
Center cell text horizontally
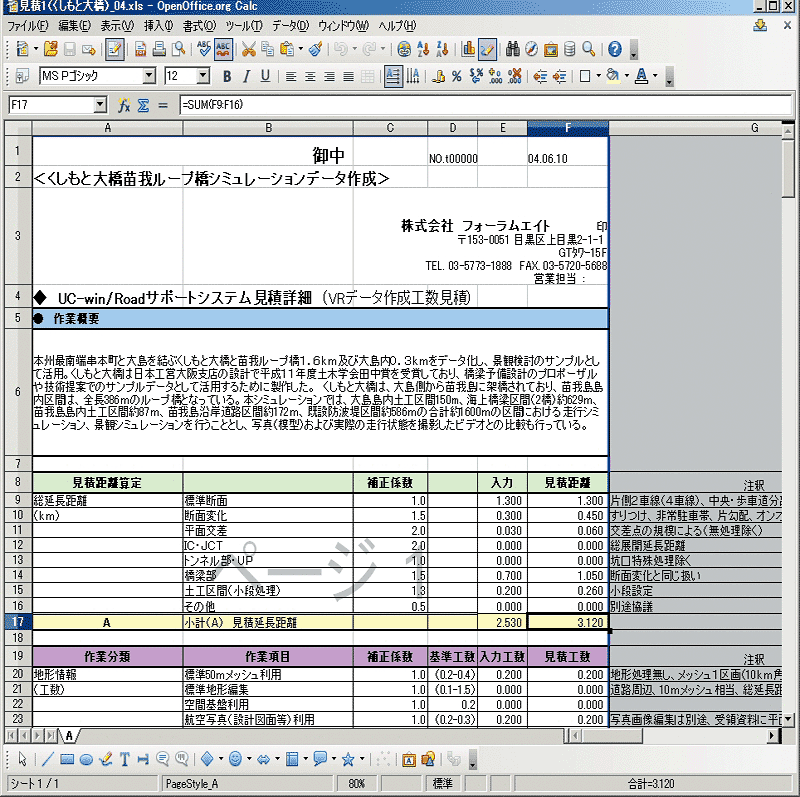tap(310, 77)
